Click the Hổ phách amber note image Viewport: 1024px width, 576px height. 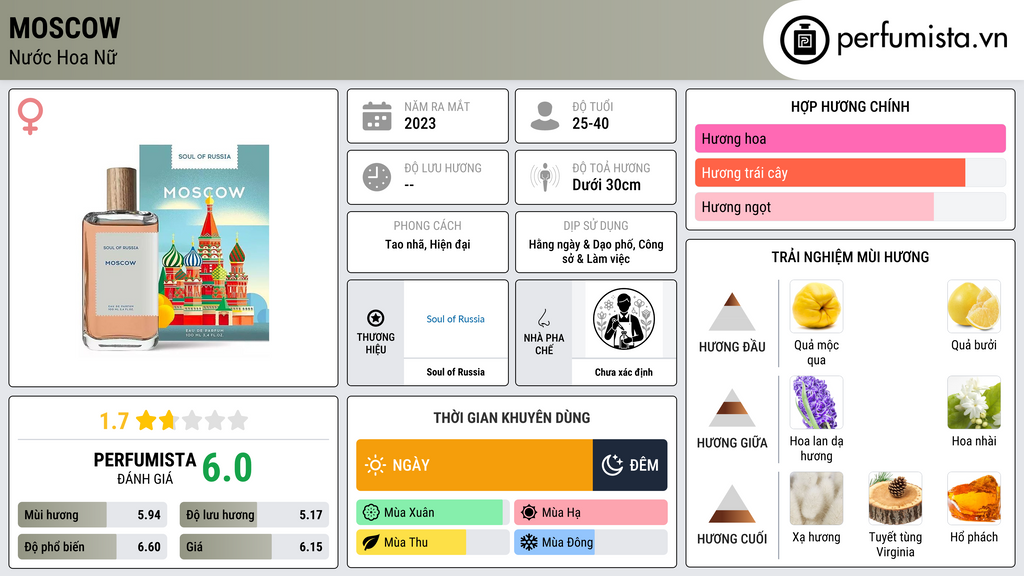974,498
